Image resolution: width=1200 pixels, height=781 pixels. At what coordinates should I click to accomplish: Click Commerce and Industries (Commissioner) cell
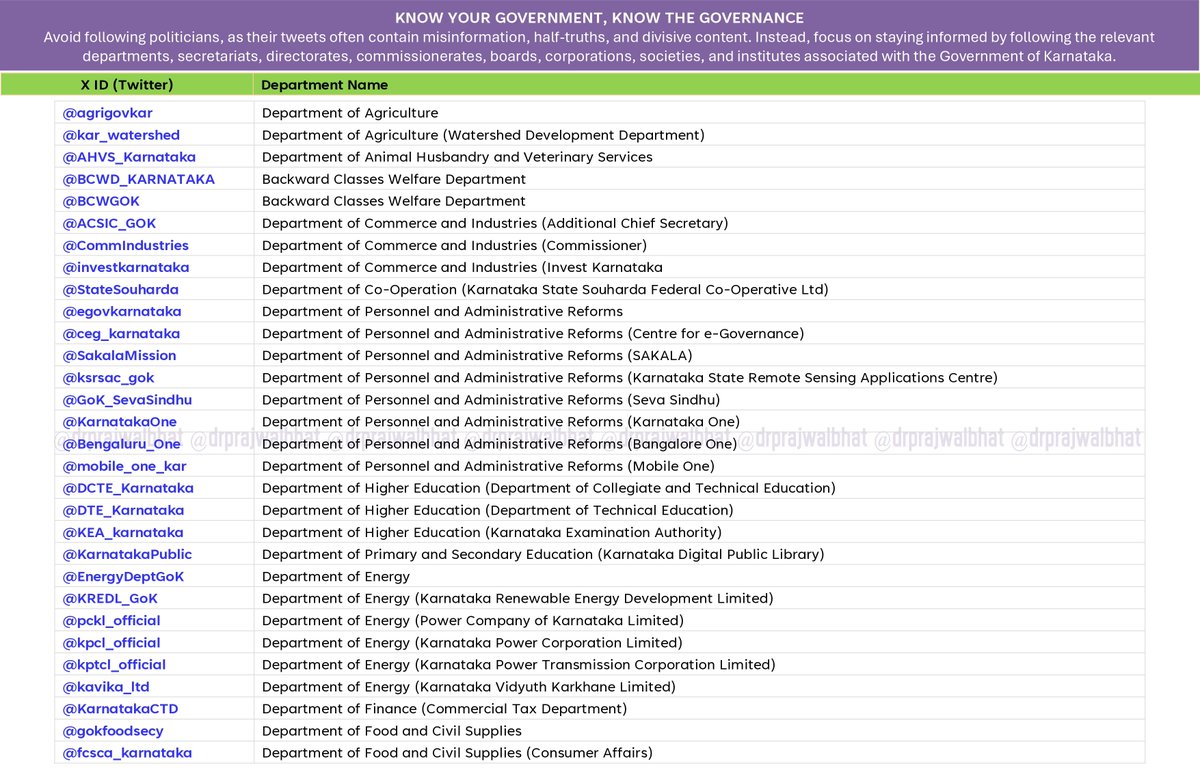coord(699,245)
